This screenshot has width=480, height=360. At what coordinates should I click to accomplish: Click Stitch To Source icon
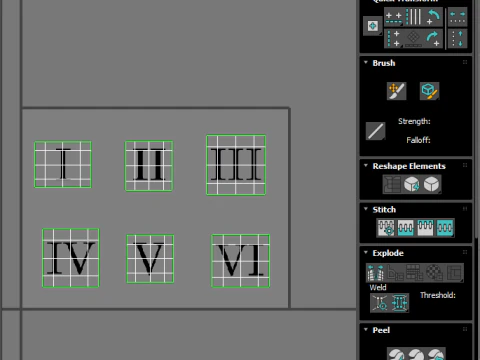pyautogui.click(x=425, y=228)
